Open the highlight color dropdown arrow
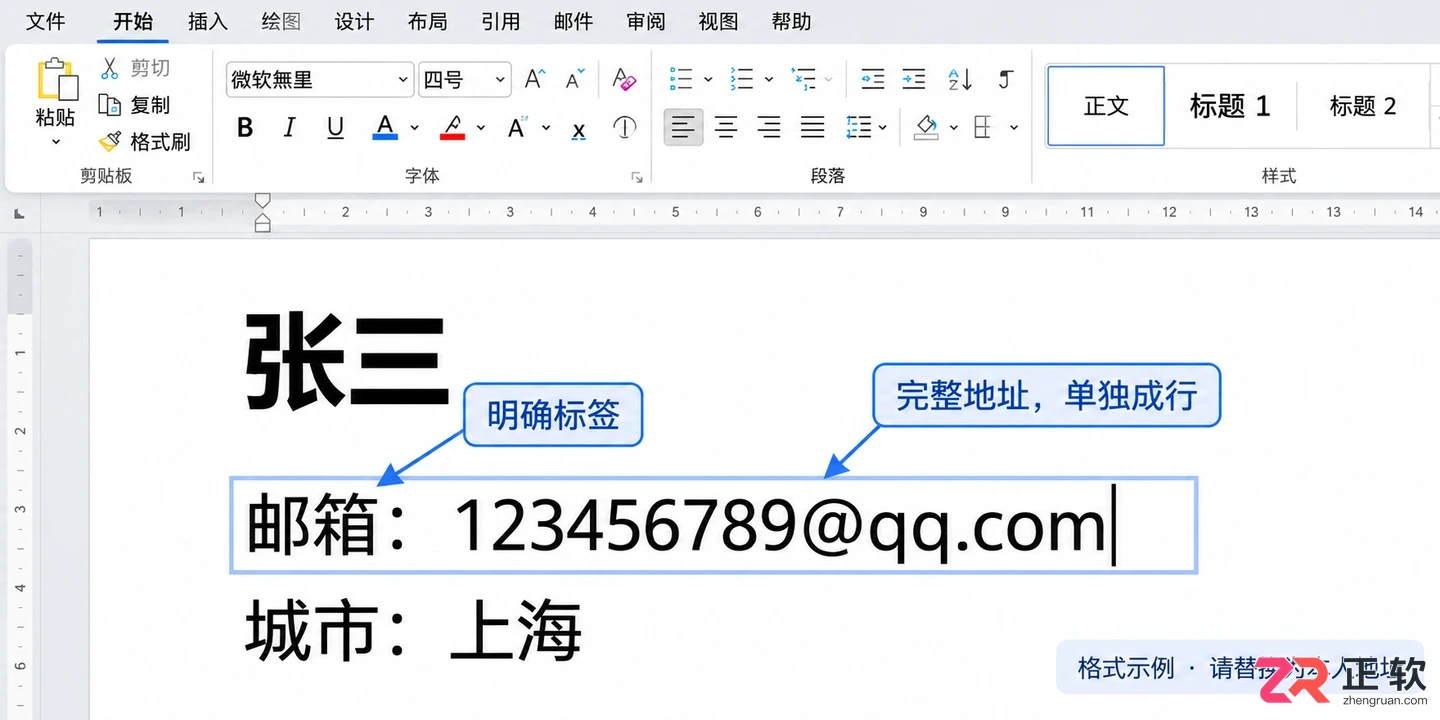The width and height of the screenshot is (1440, 720). click(481, 128)
